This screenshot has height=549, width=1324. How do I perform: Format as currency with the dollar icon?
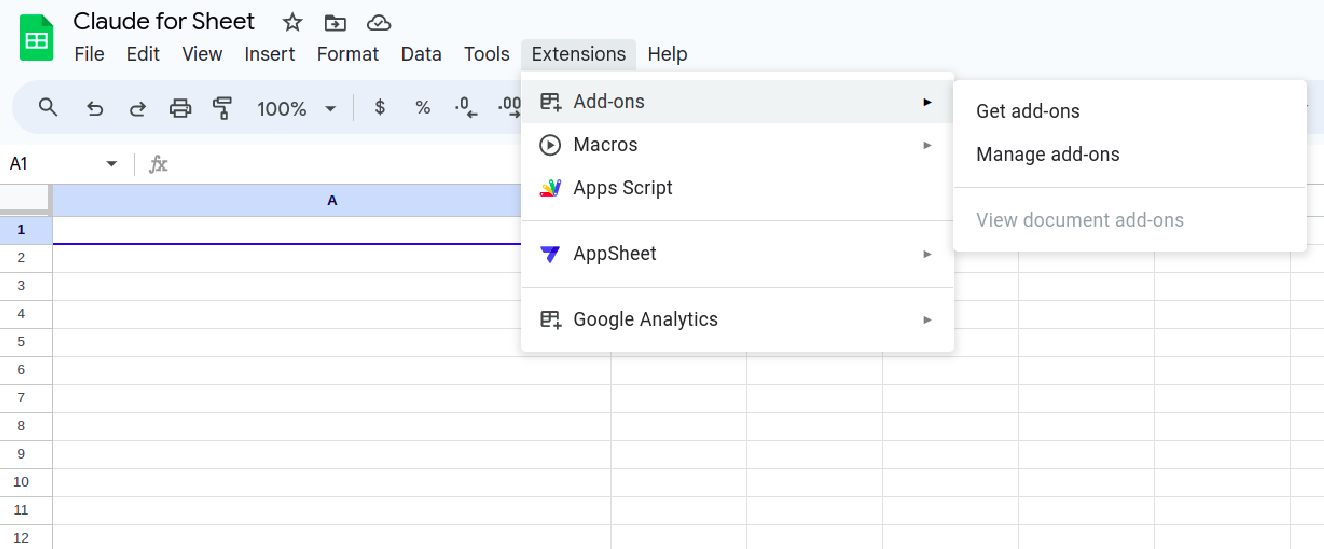[x=380, y=108]
